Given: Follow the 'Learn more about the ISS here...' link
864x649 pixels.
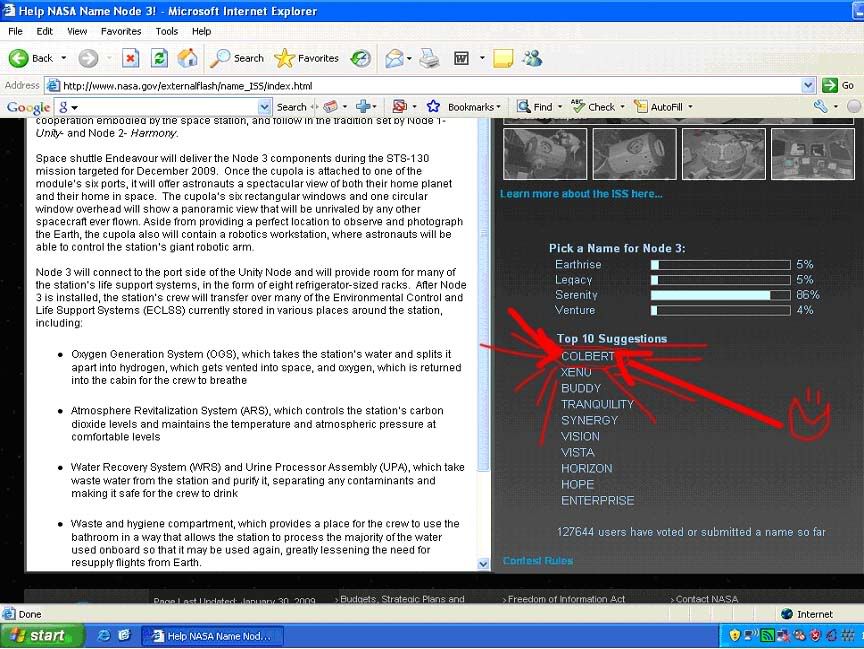Looking at the screenshot, I should (581, 194).
